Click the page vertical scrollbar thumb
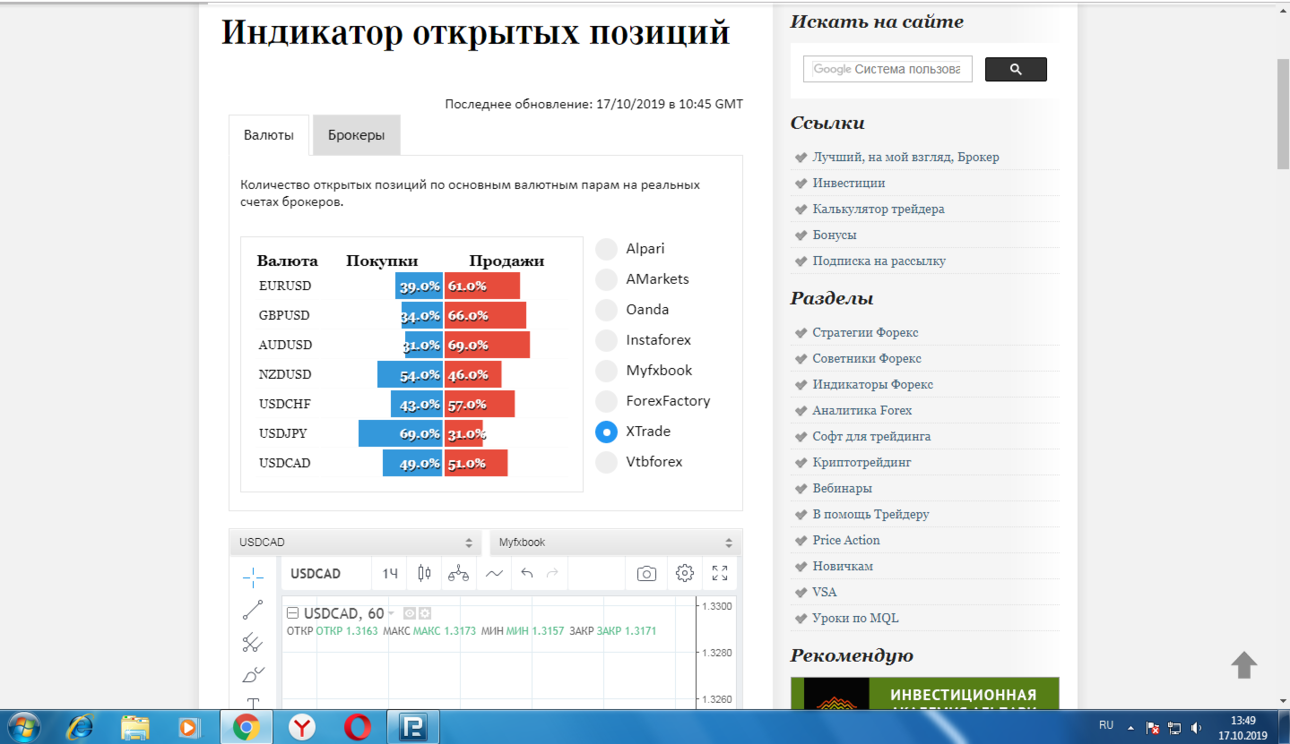The width and height of the screenshot is (1290, 744). click(x=1283, y=114)
